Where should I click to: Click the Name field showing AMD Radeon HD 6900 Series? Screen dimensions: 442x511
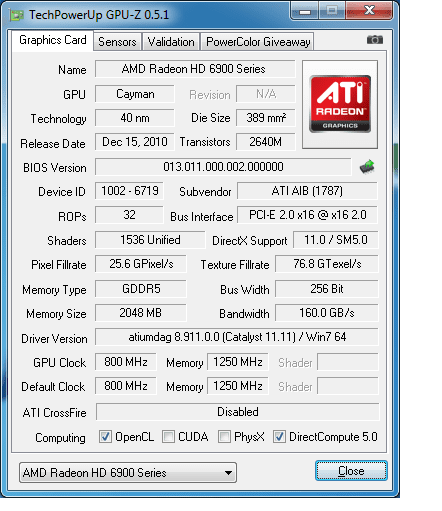pos(195,69)
